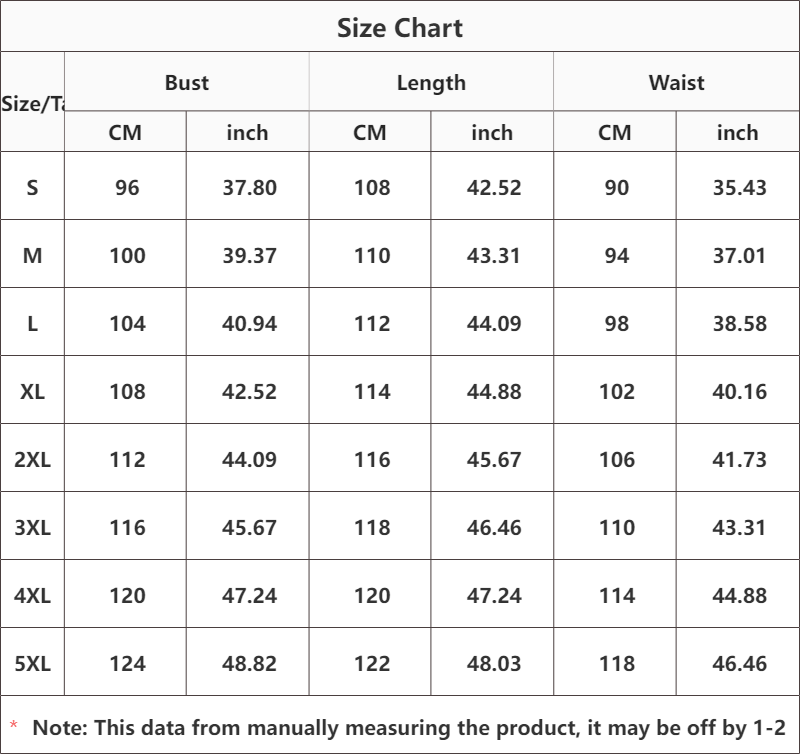The image size is (800, 756).
Task: Click the red asterisk beside the note
Action: (x=13, y=725)
